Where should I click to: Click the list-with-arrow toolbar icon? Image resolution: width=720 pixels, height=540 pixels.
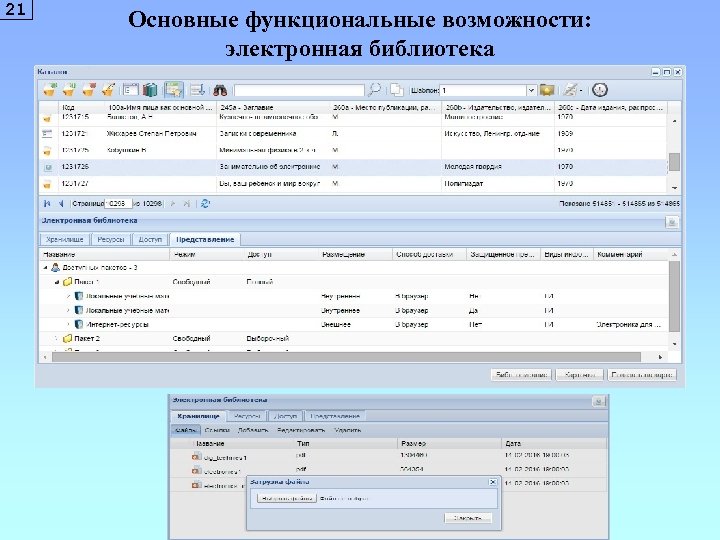198,90
